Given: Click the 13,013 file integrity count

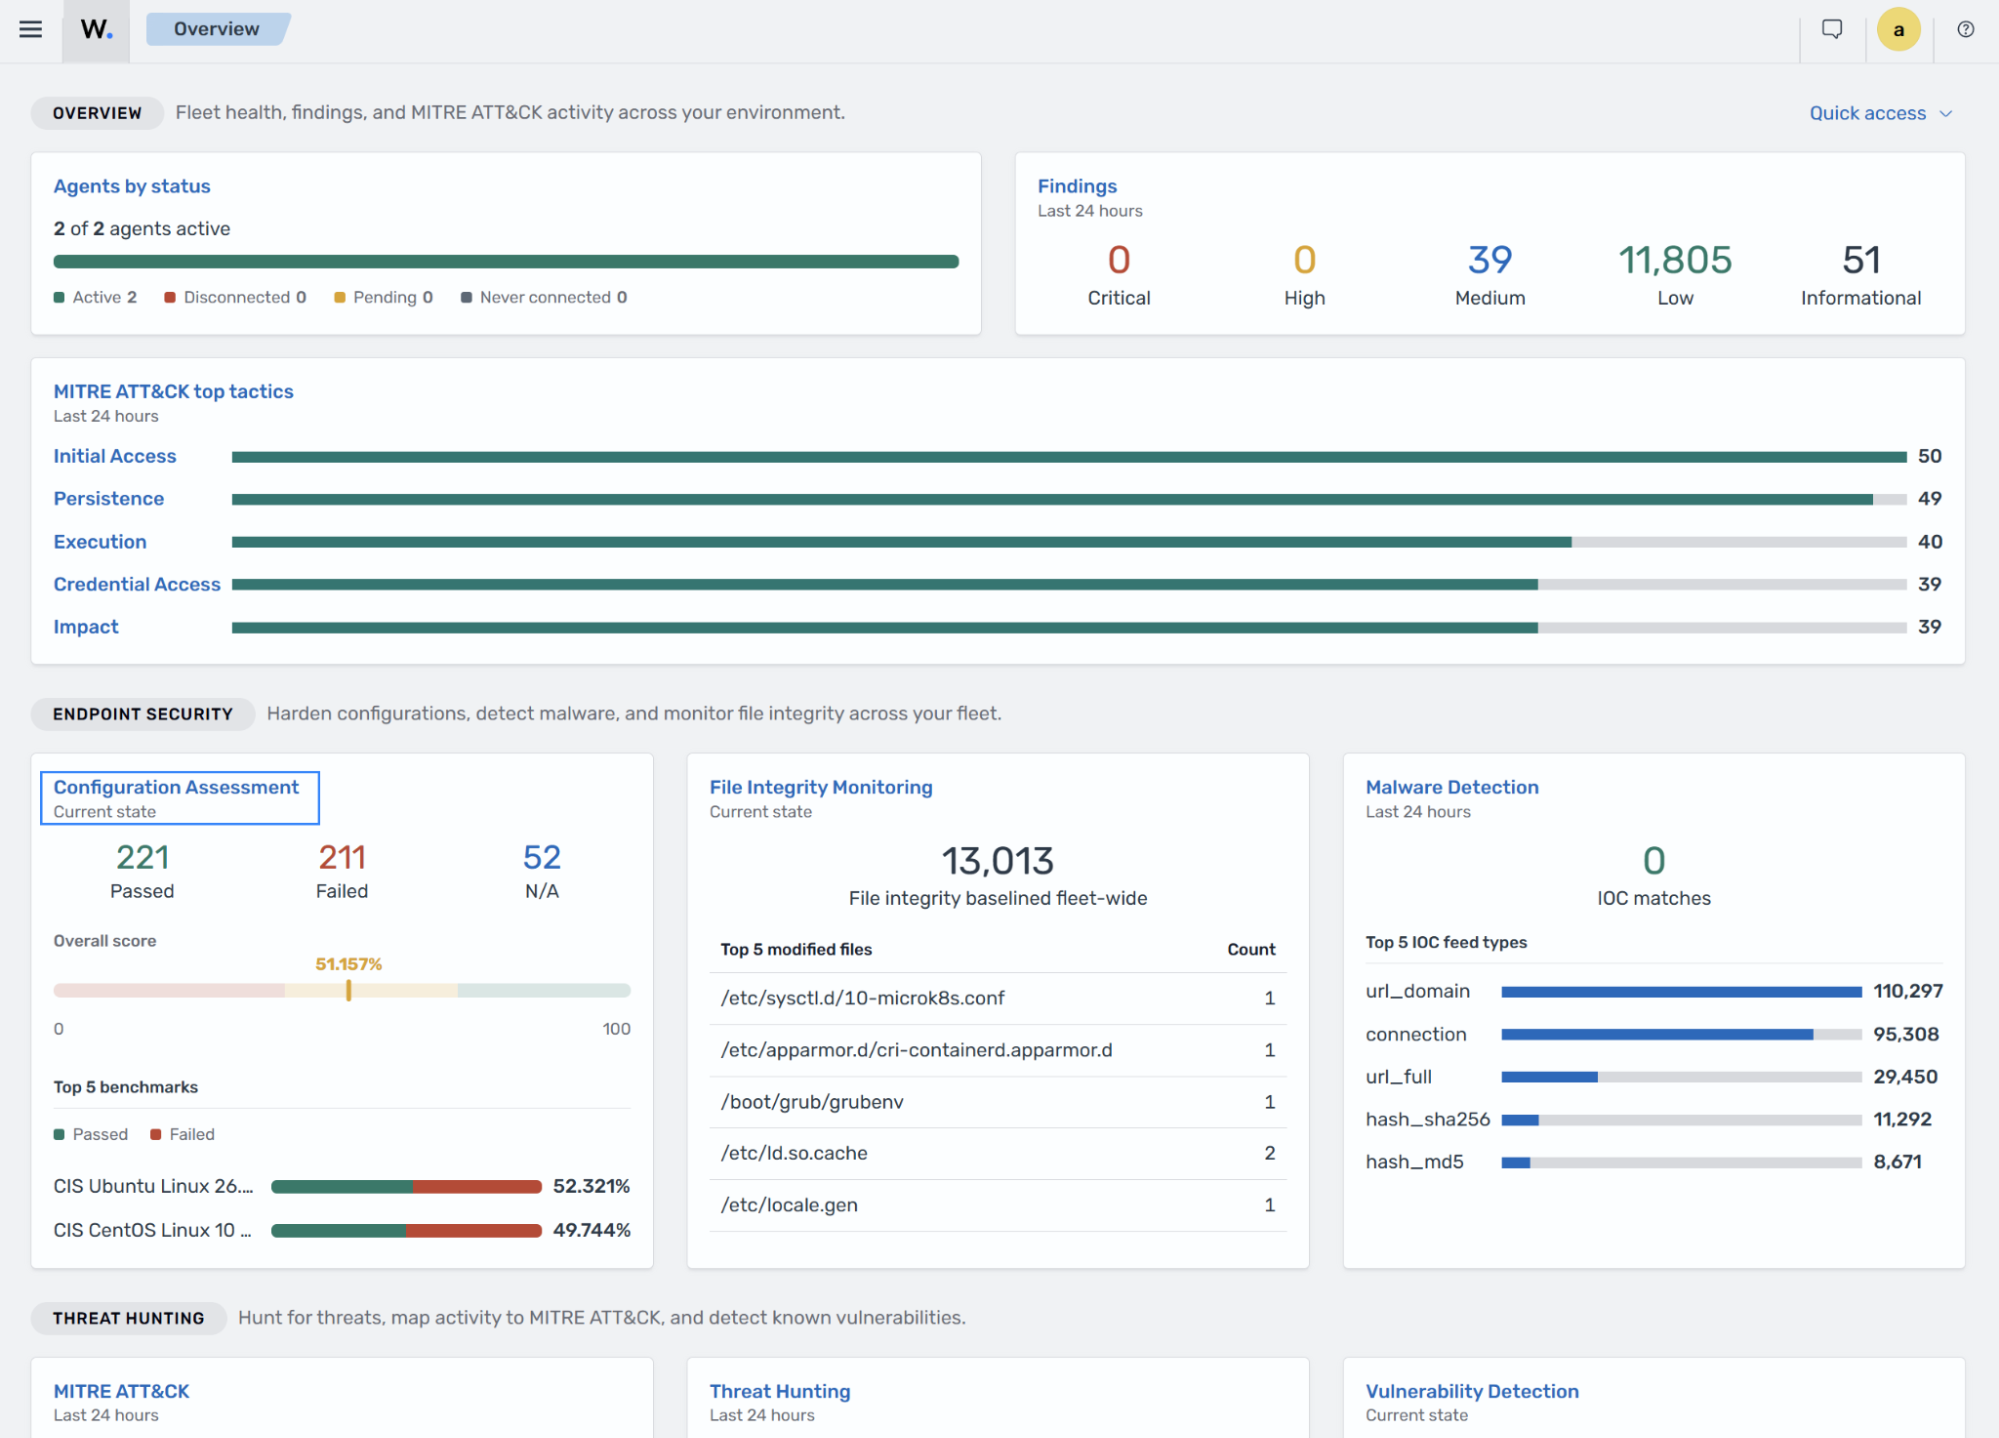Looking at the screenshot, I should pyautogui.click(x=998, y=861).
